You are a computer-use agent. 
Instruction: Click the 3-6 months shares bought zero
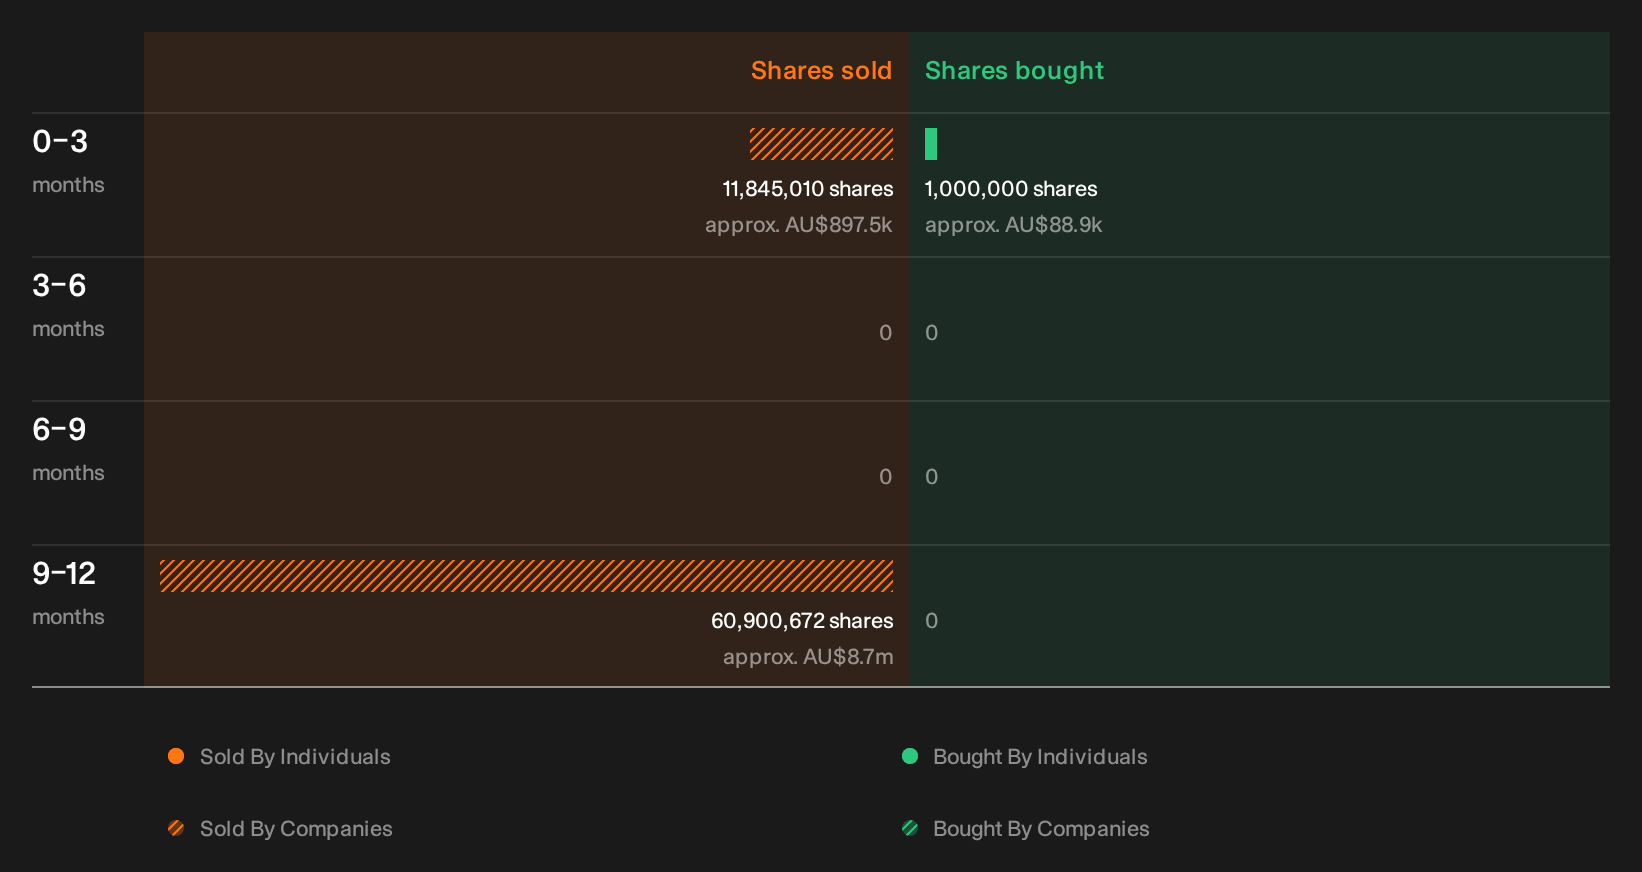click(x=932, y=333)
